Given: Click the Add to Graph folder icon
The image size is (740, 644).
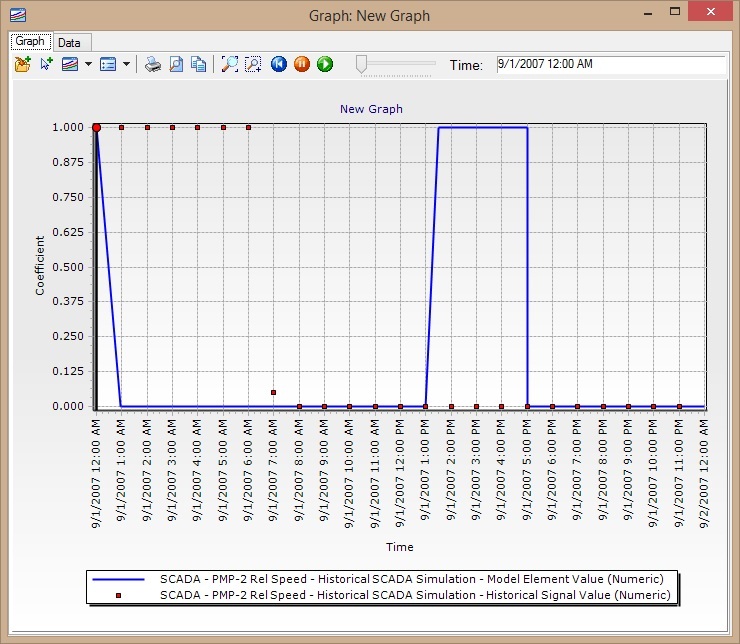Looking at the screenshot, I should tap(22, 65).
